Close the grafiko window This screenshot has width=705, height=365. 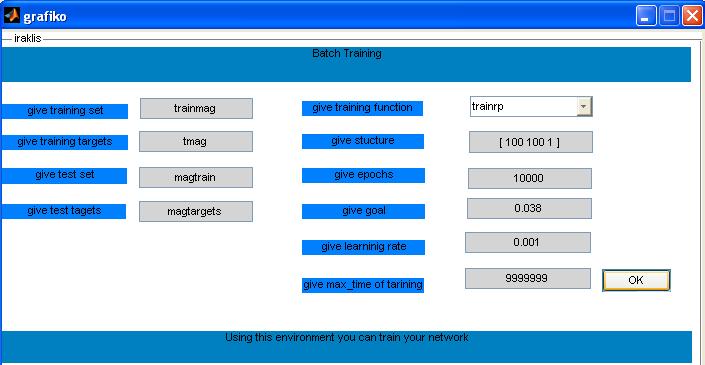click(x=693, y=17)
